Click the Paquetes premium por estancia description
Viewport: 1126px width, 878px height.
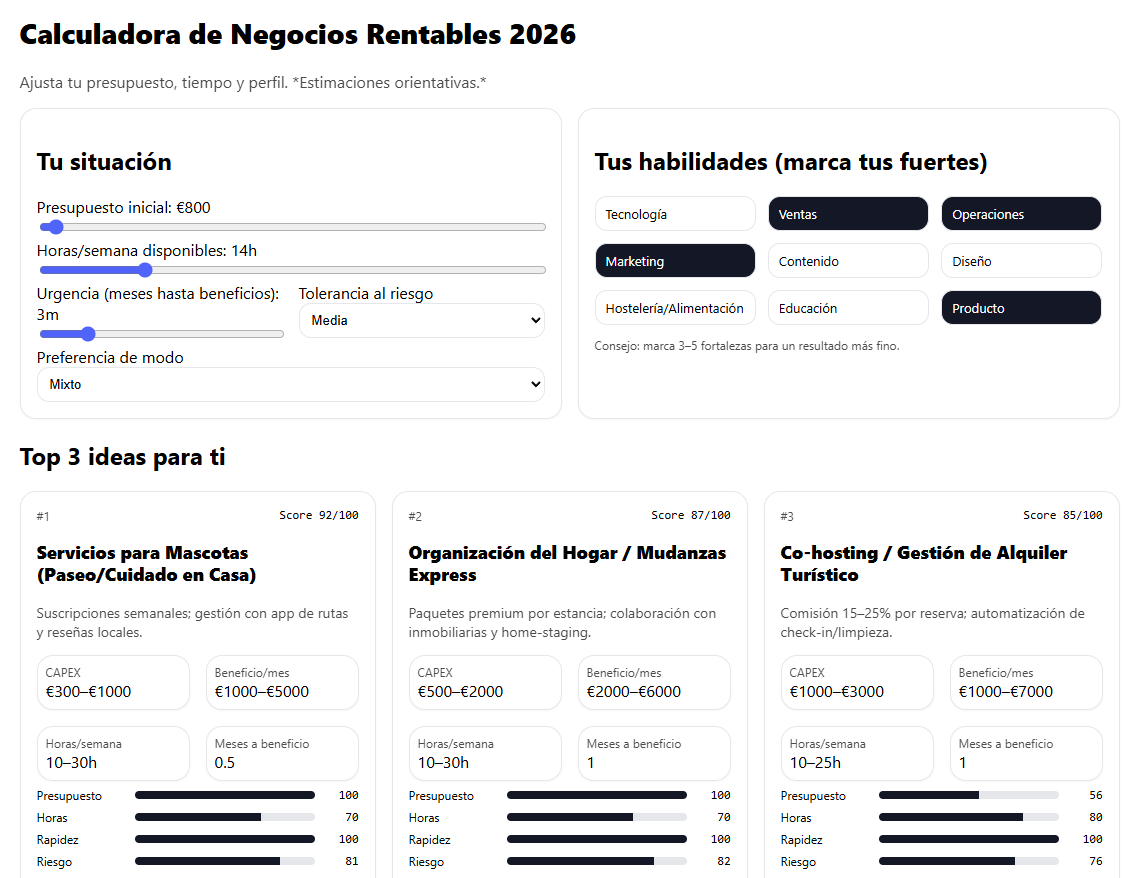coord(562,622)
